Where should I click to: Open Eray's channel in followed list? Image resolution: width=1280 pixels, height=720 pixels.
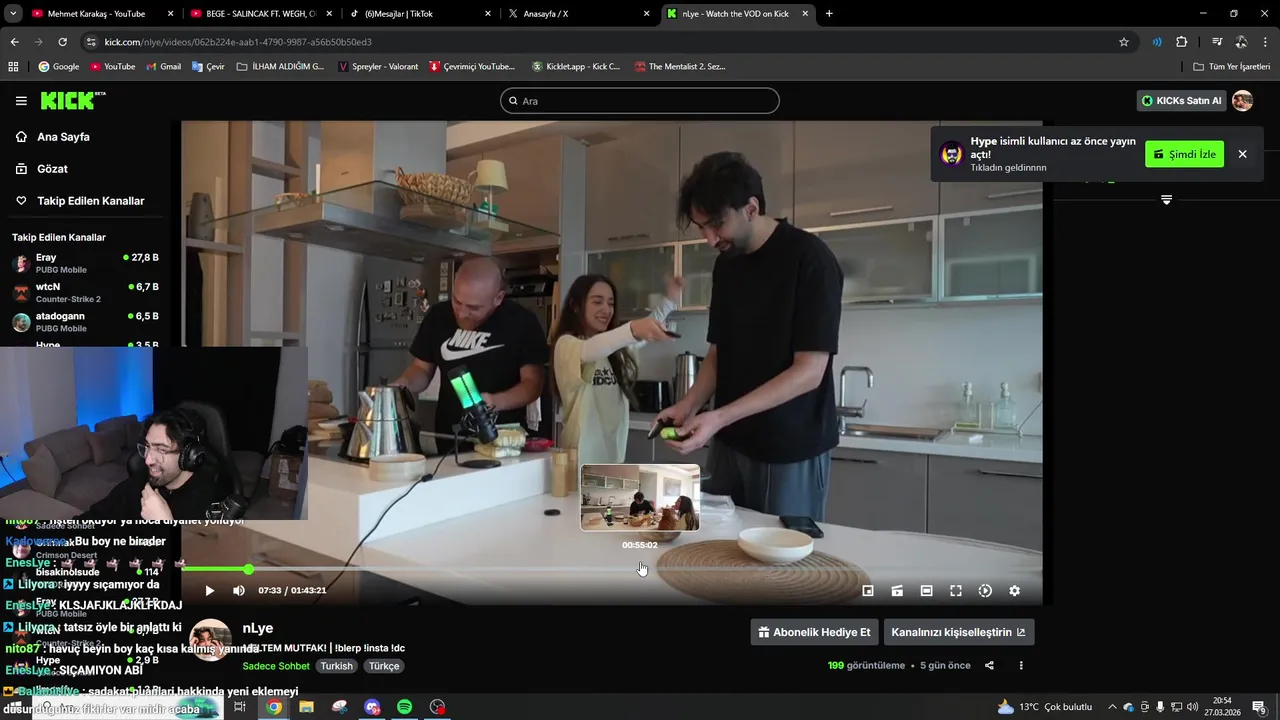coord(85,263)
